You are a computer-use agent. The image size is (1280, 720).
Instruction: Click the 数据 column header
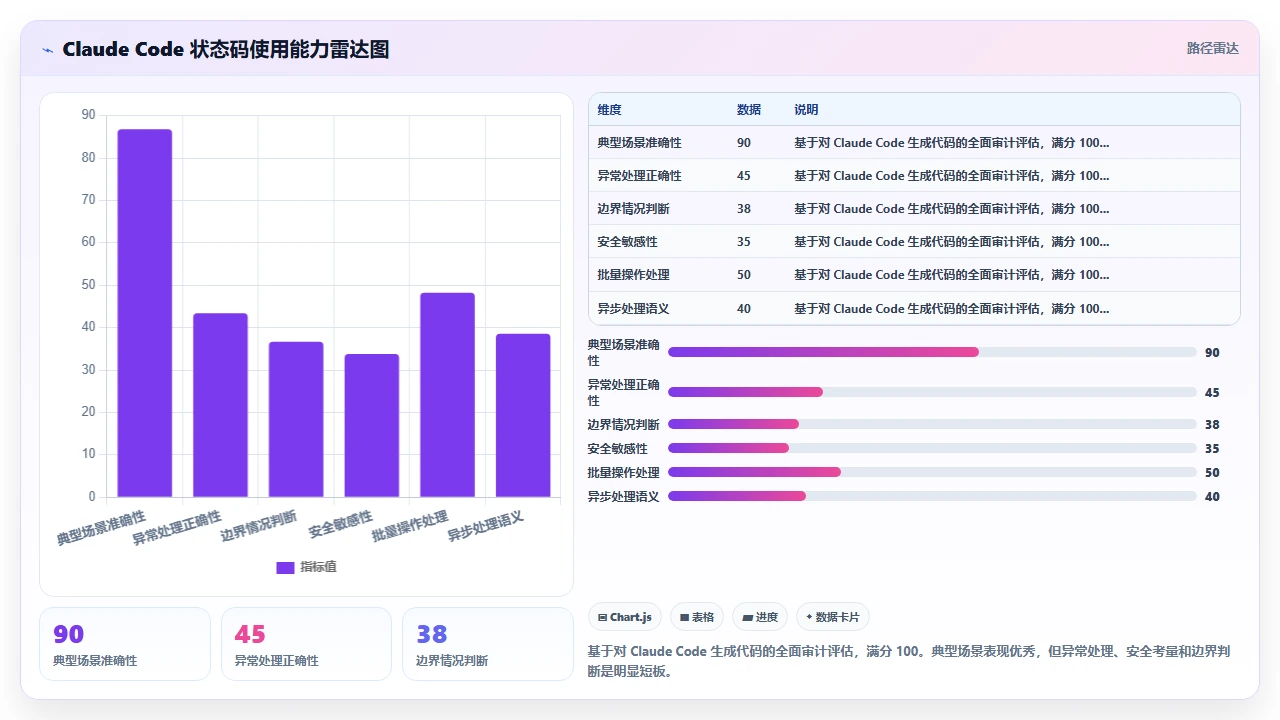pyautogui.click(x=748, y=110)
